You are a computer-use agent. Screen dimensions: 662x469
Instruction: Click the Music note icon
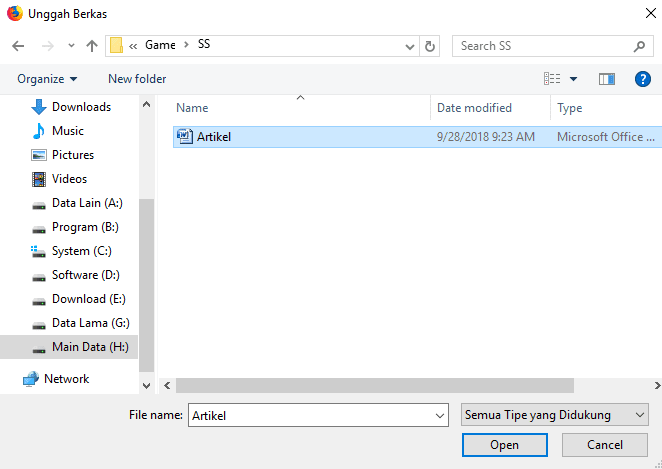(38, 131)
